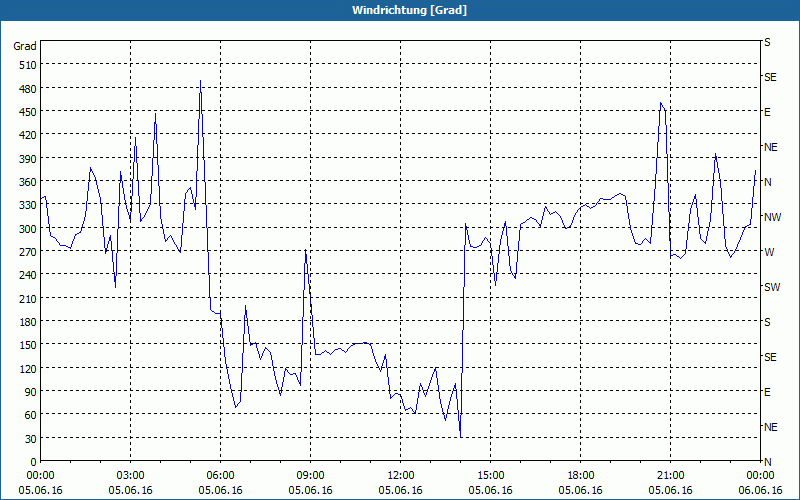
Task: Select the 06.06.16 date label
Action: [x=760, y=490]
